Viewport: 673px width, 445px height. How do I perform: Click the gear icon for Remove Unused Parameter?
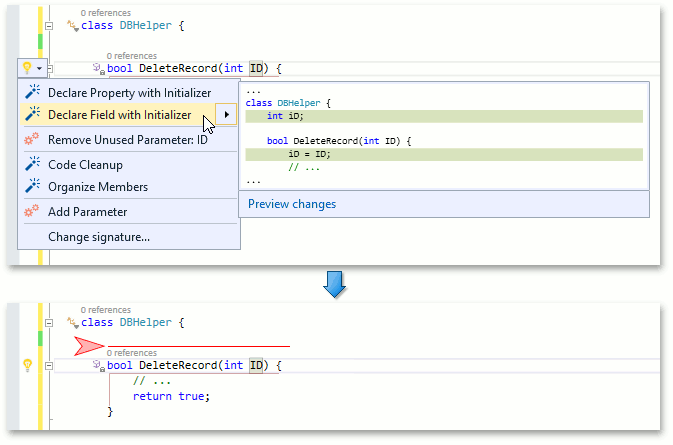click(32, 140)
